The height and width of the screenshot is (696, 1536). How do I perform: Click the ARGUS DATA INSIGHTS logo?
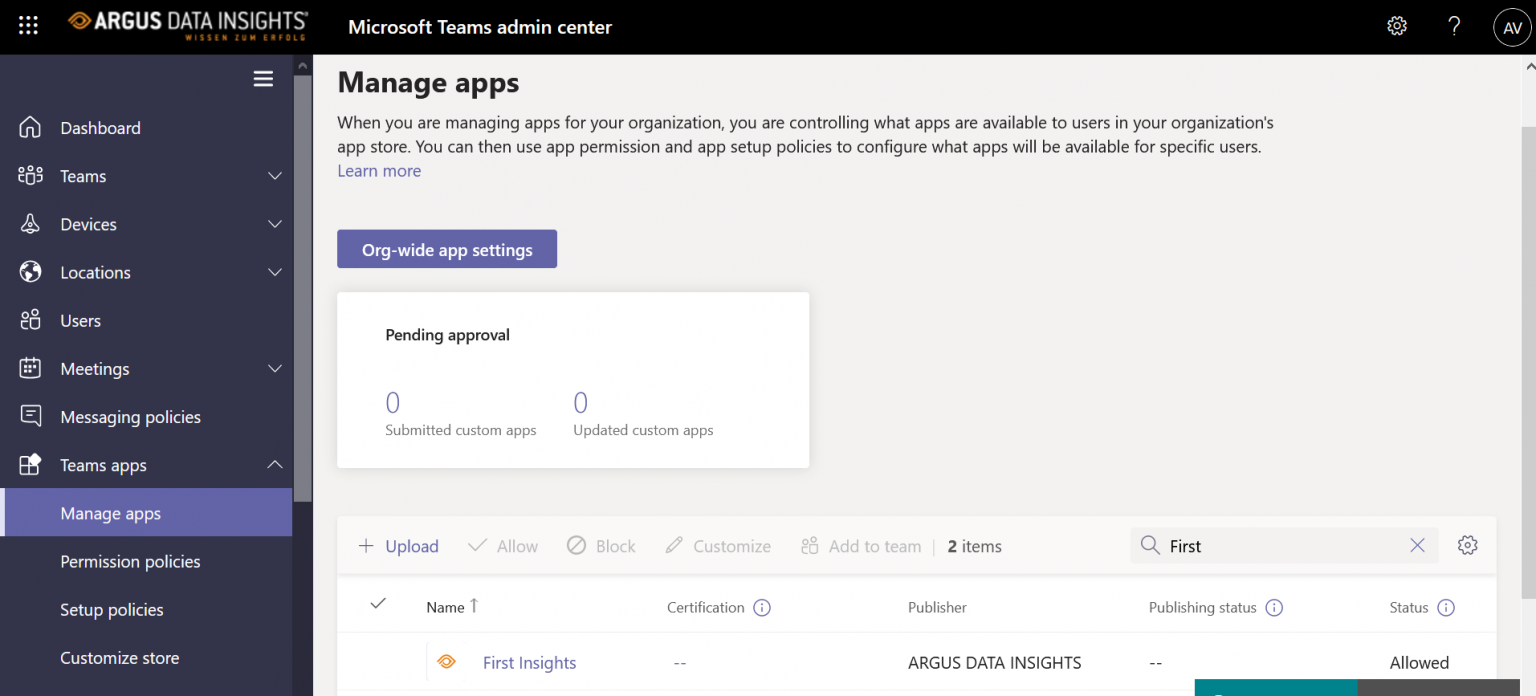(x=188, y=24)
